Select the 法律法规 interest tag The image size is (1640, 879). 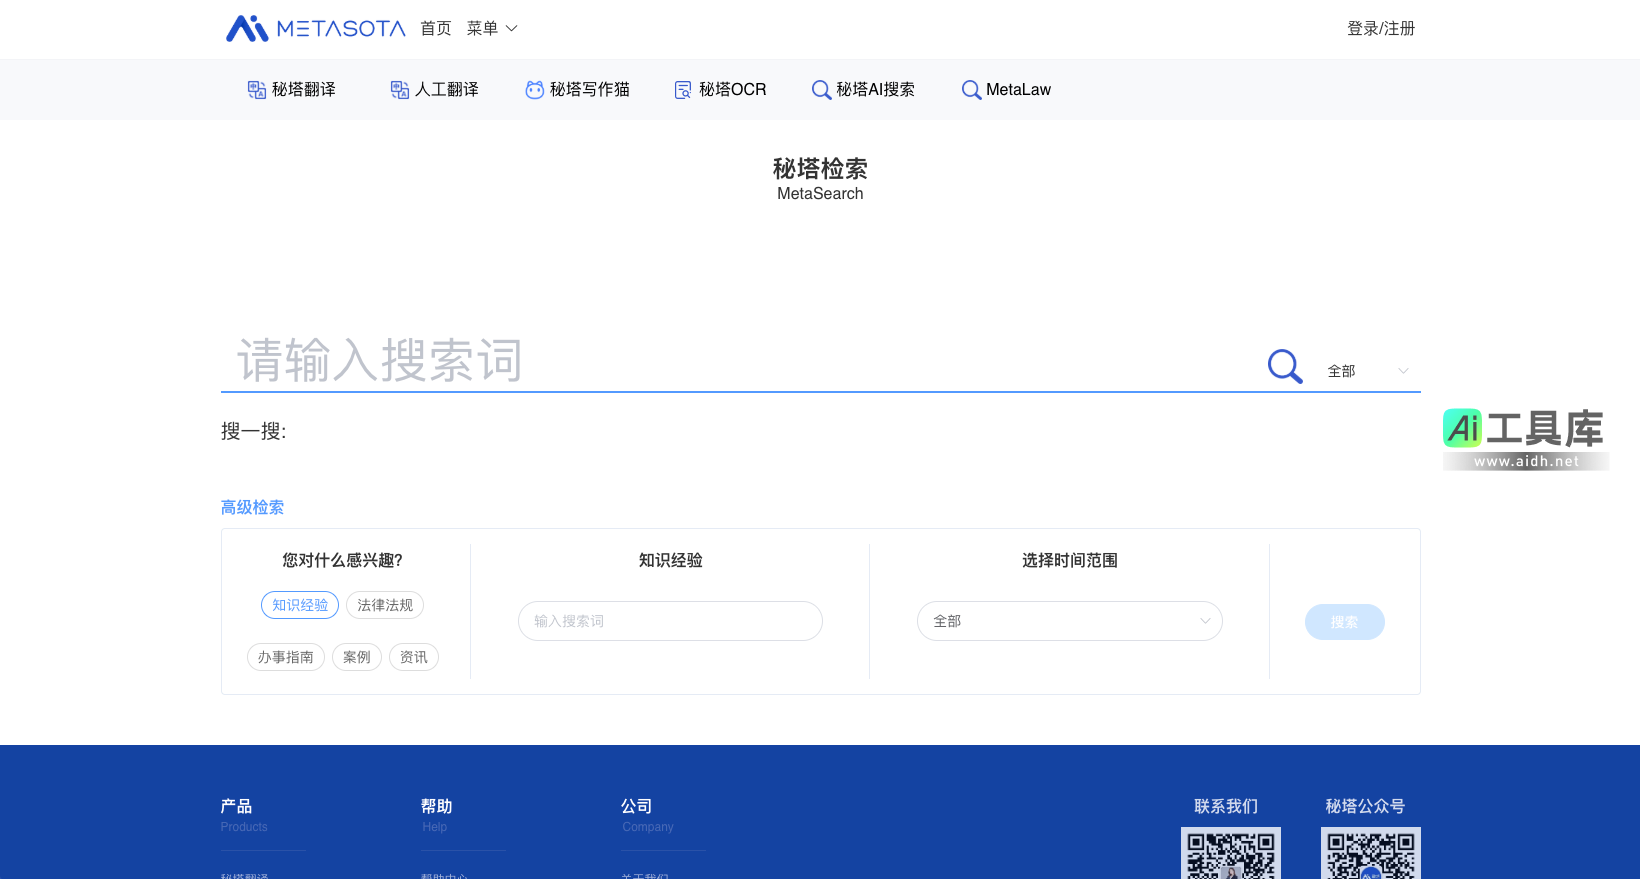(385, 605)
